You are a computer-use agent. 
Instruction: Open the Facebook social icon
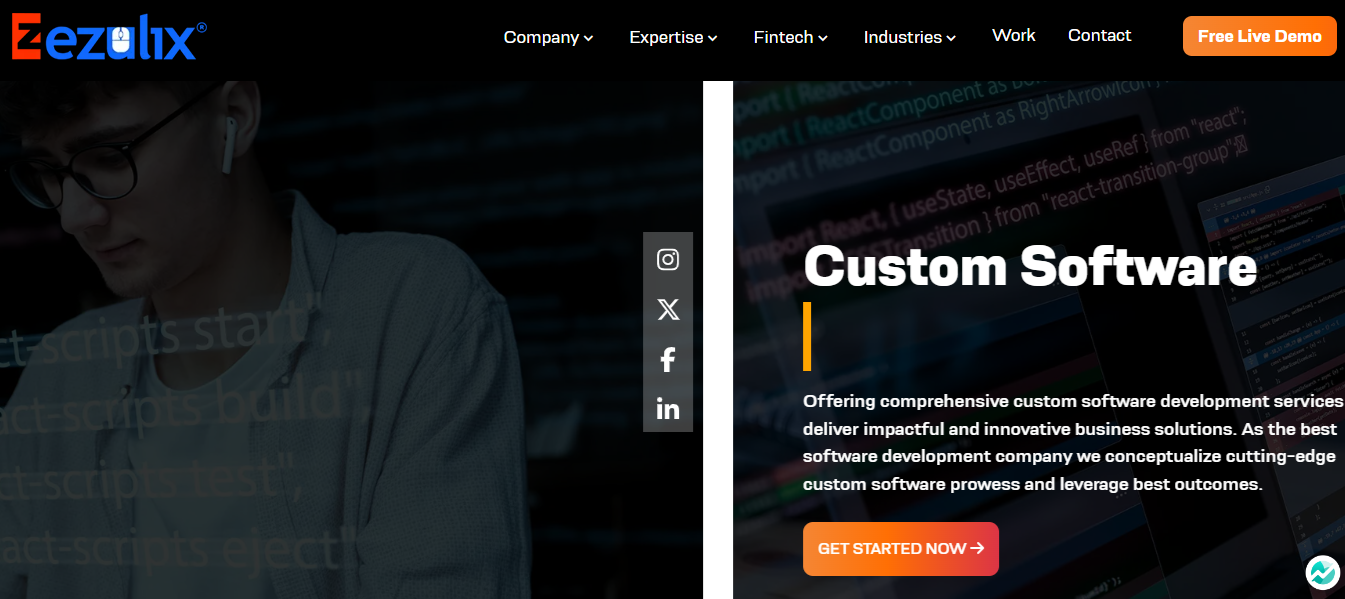click(668, 360)
